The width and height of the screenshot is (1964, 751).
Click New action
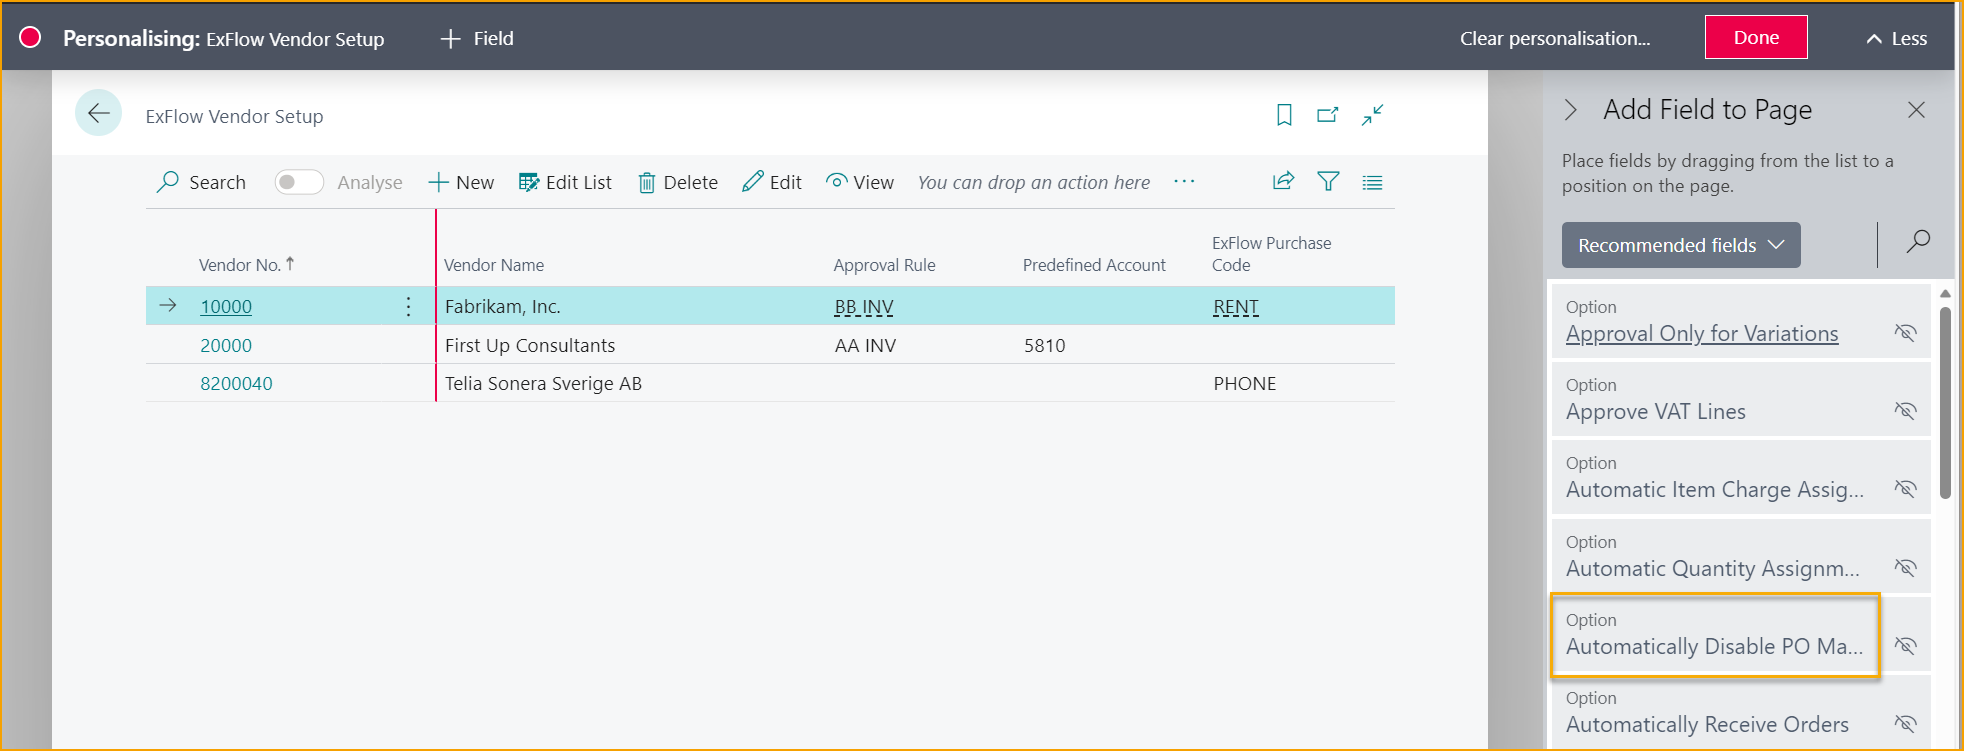[461, 182]
